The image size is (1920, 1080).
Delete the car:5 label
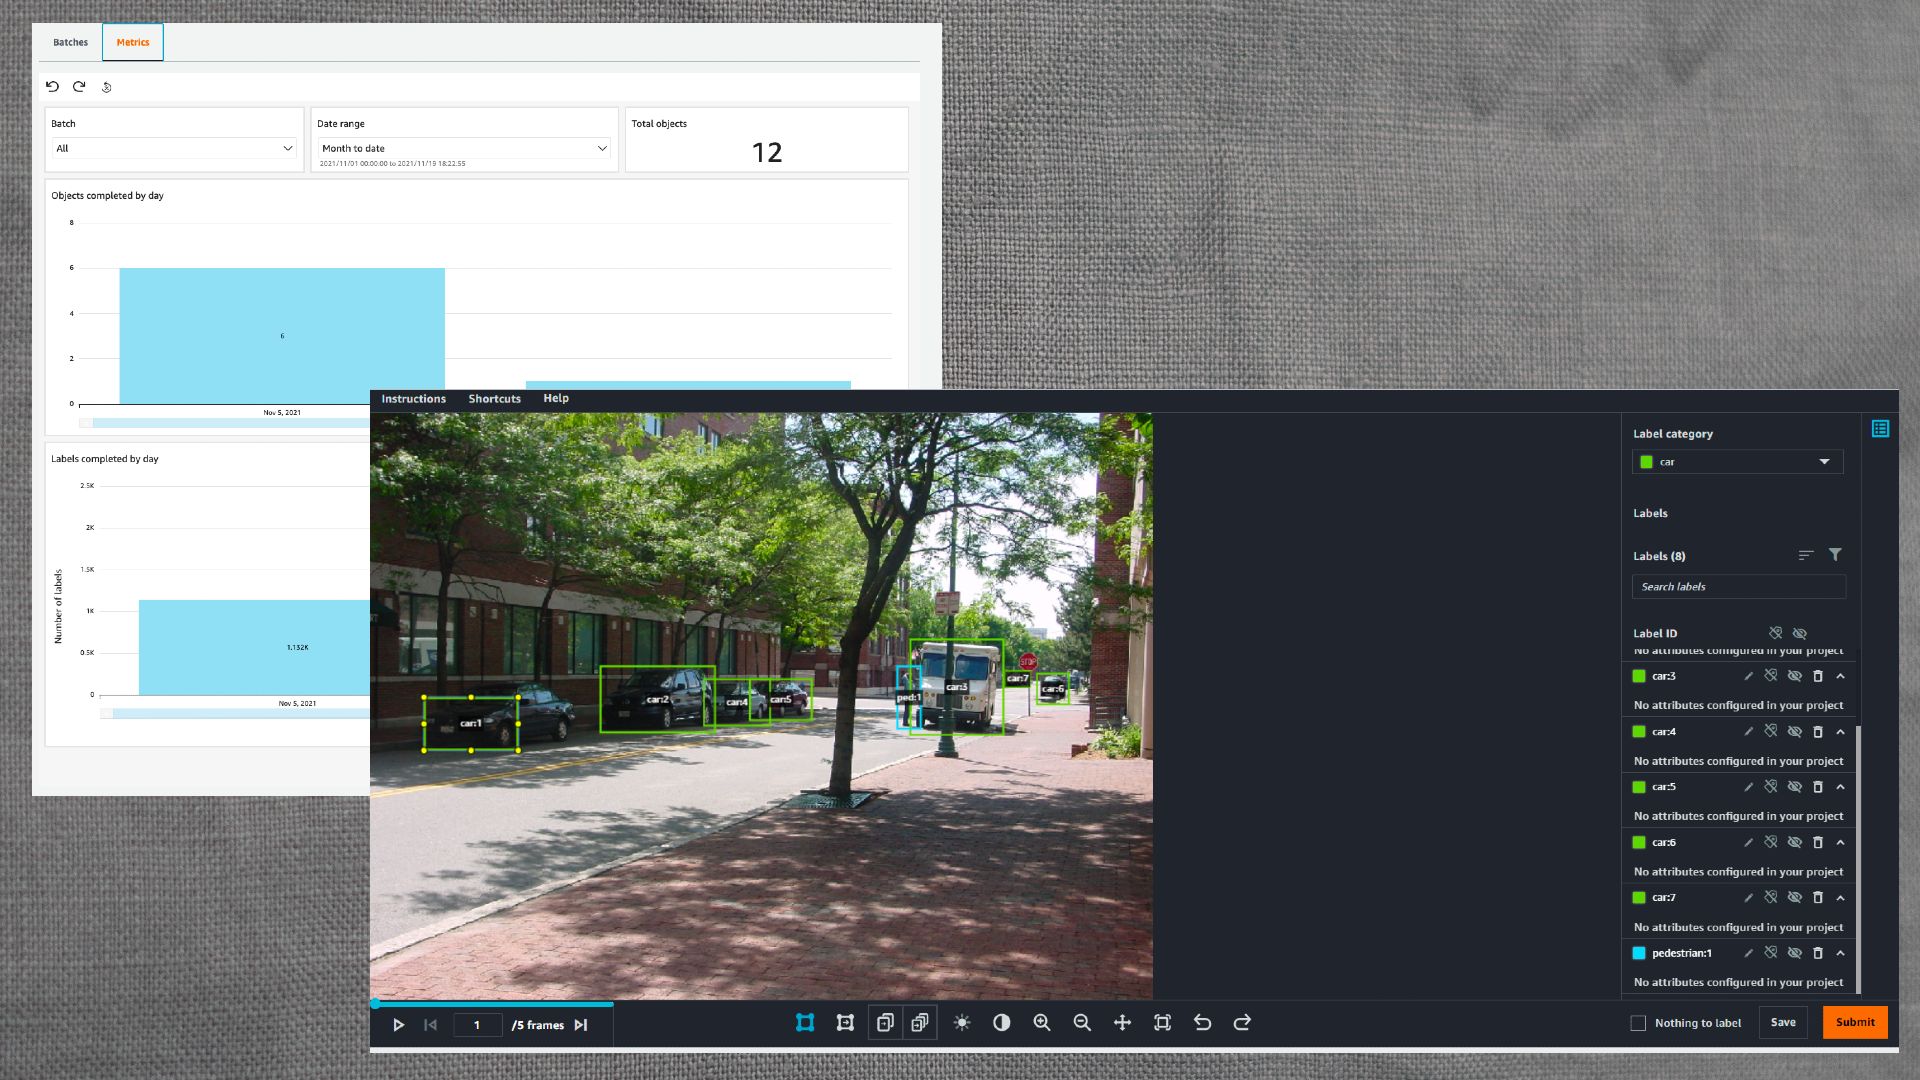point(1818,787)
